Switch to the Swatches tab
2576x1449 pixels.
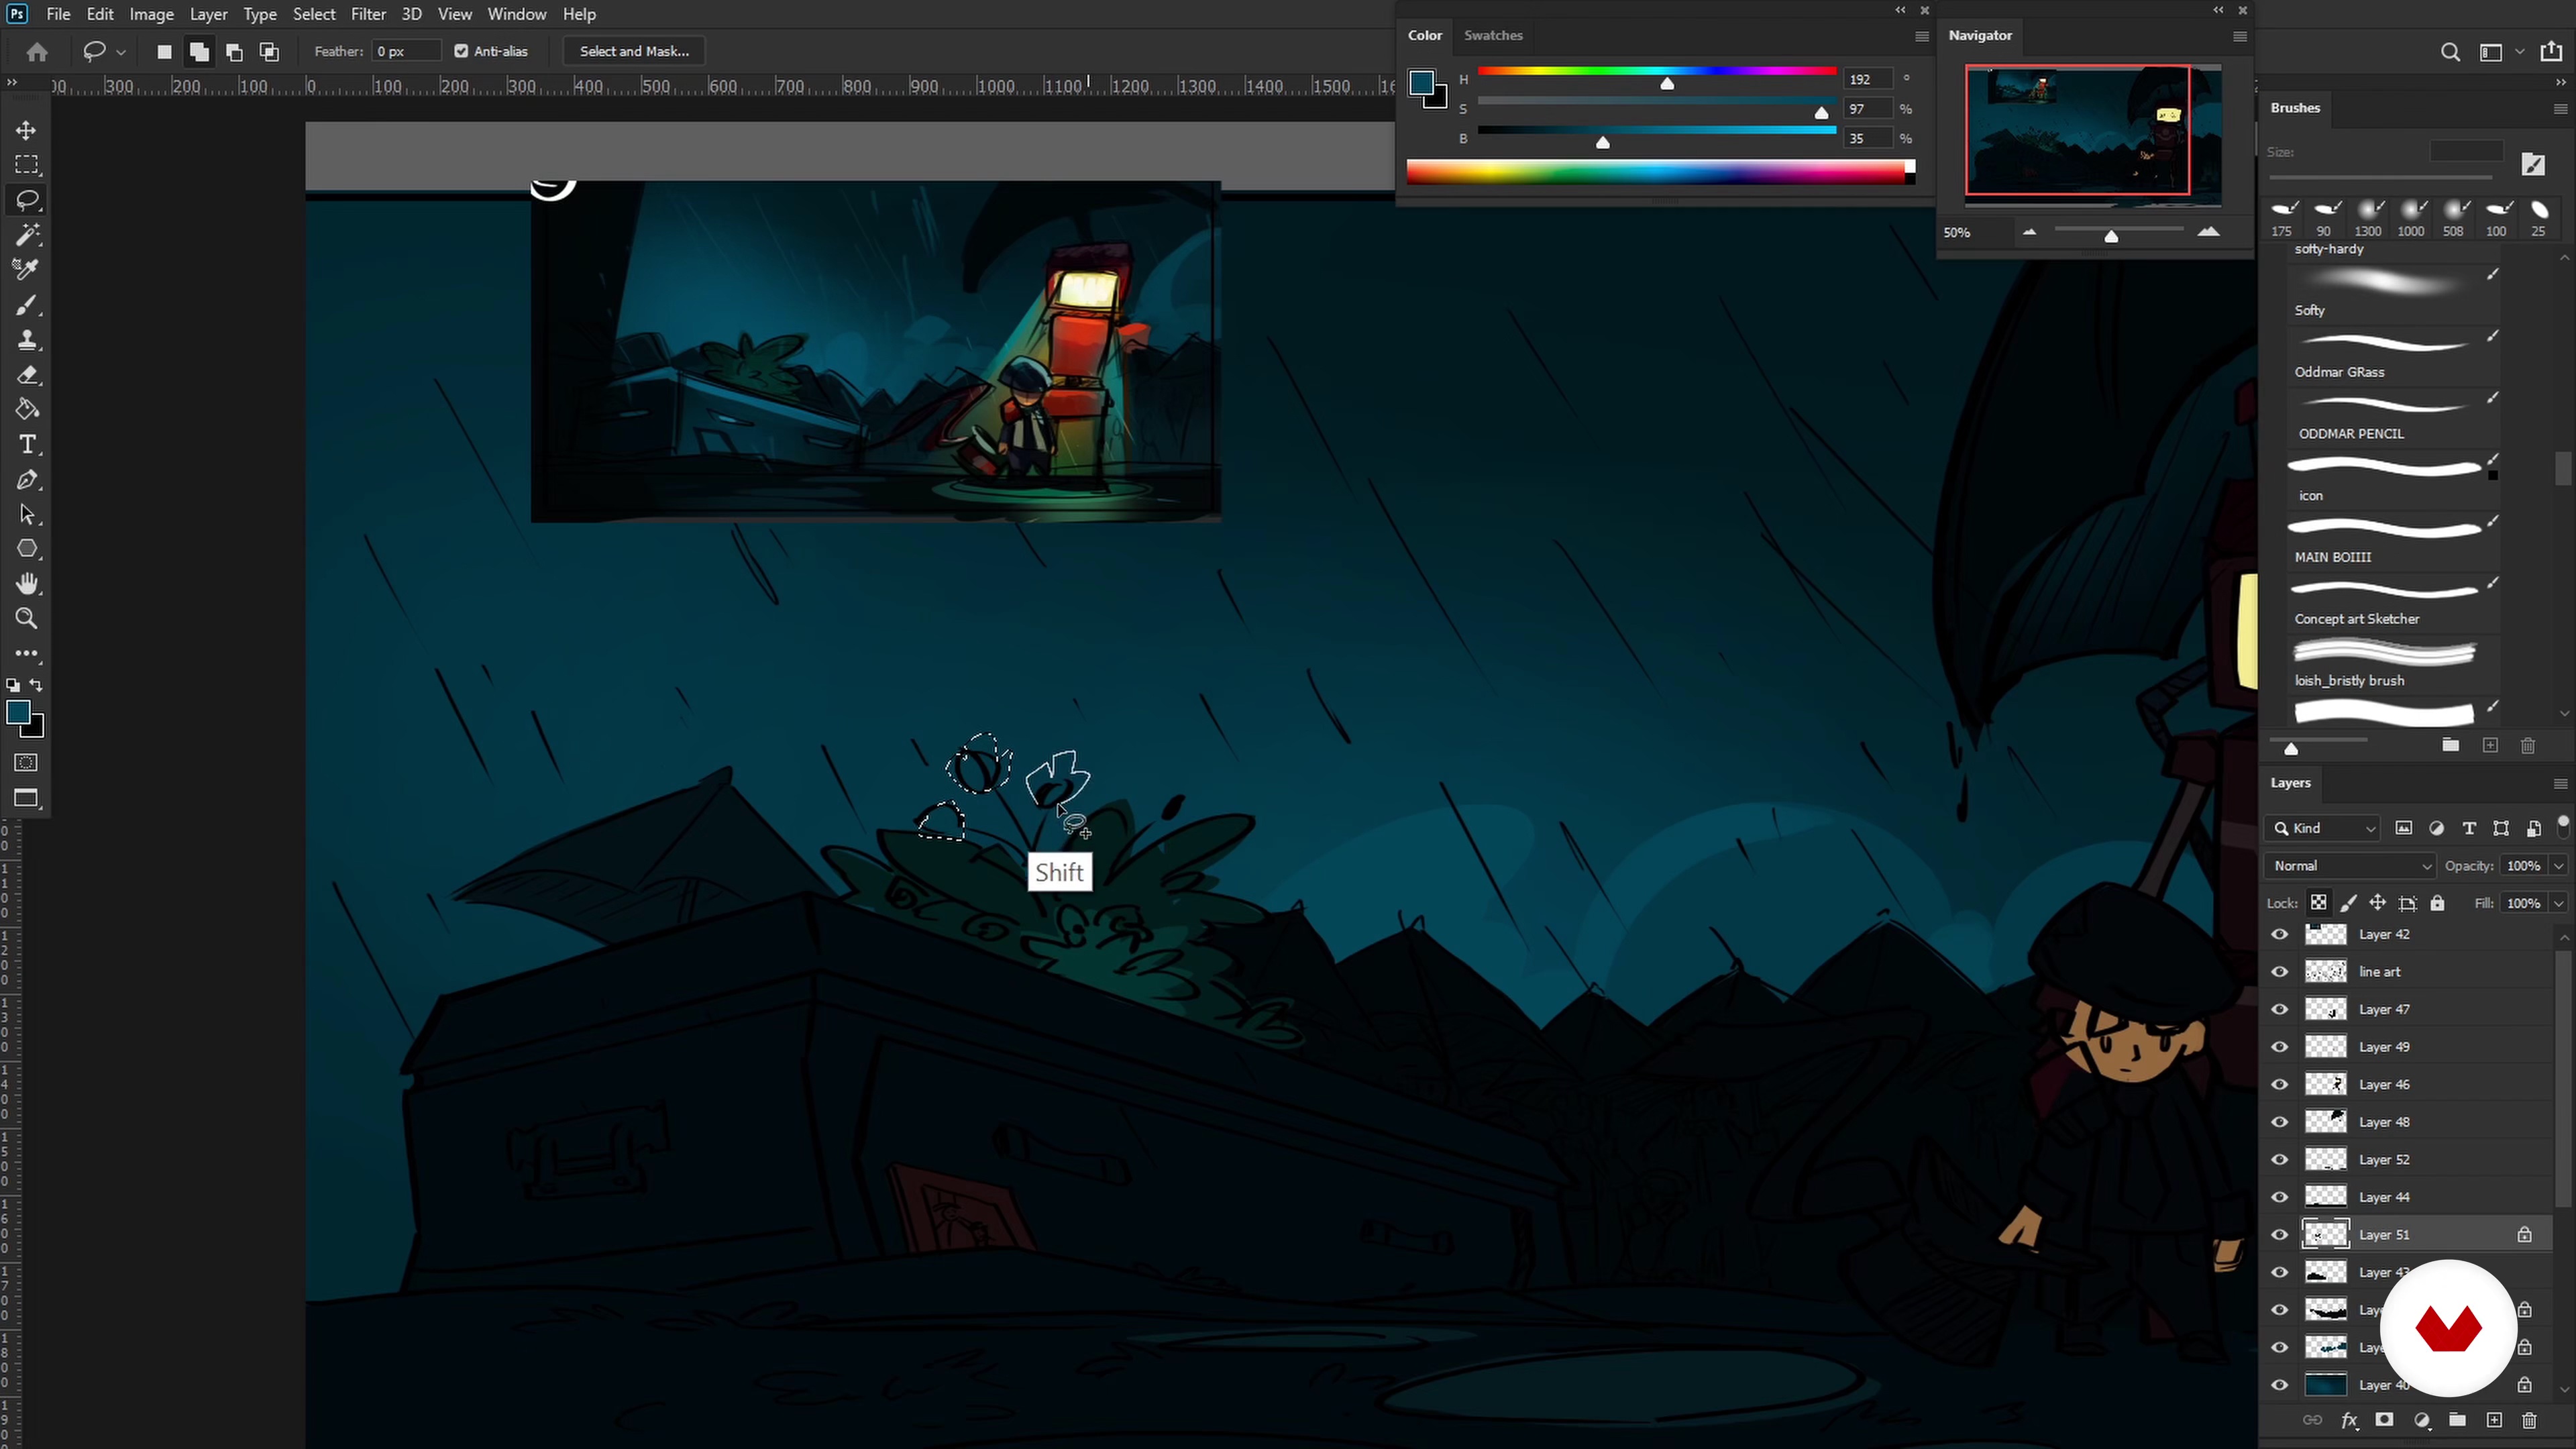(1493, 35)
